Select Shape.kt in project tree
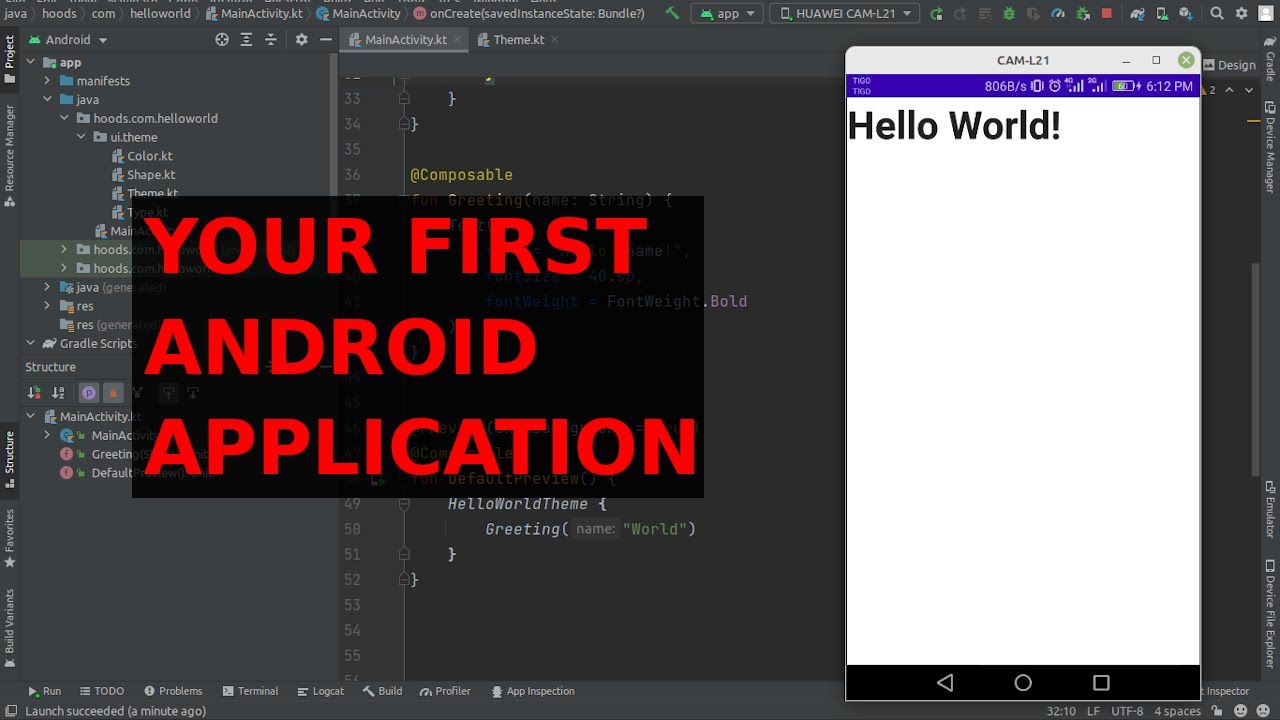Viewport: 1280px width, 720px height. pyautogui.click(x=143, y=175)
